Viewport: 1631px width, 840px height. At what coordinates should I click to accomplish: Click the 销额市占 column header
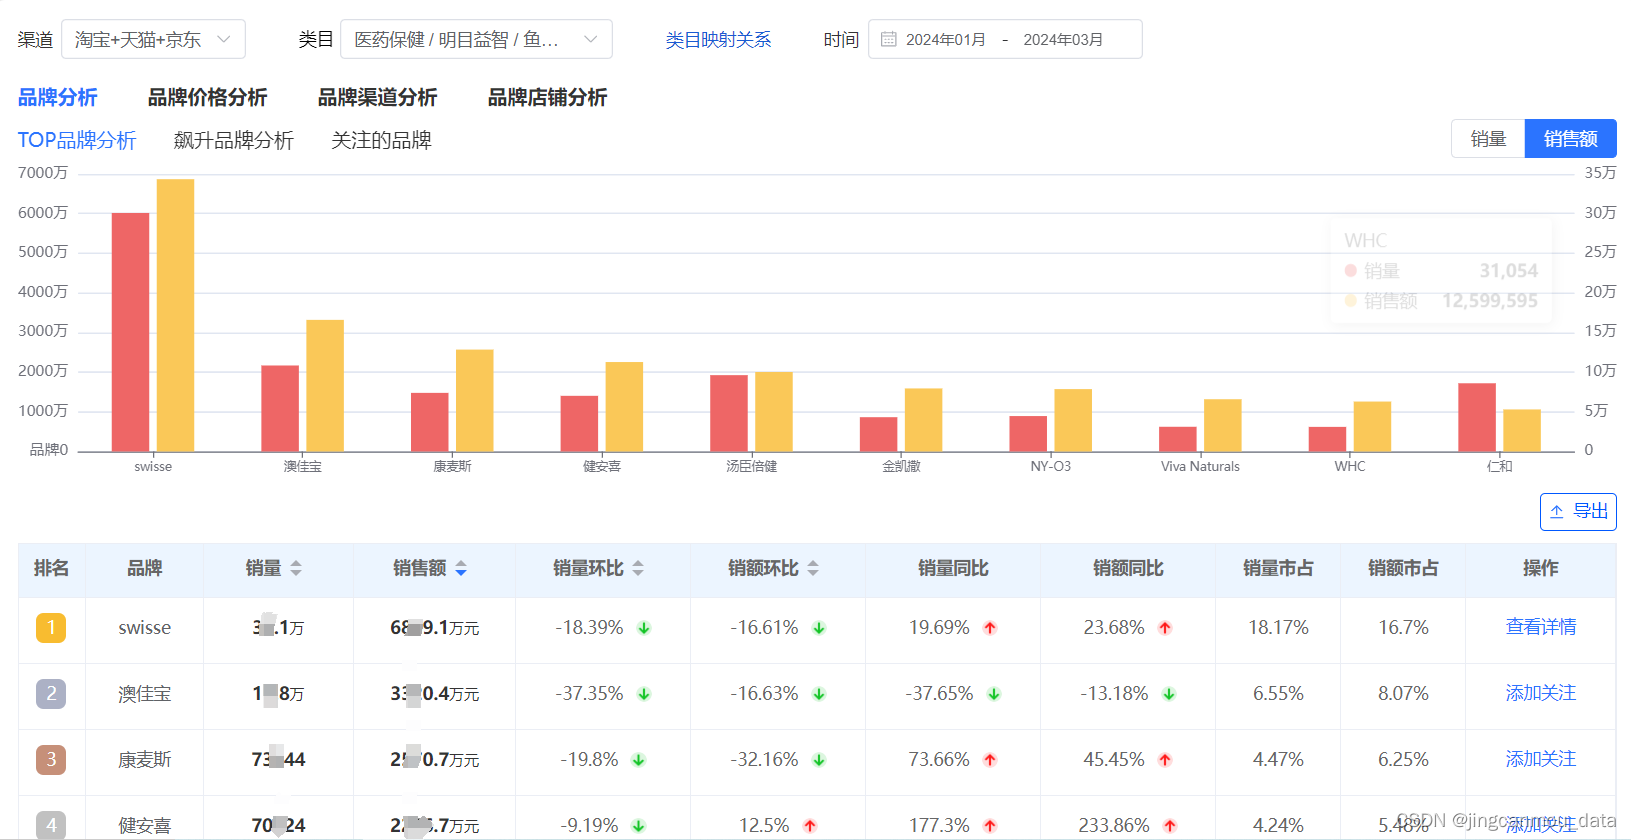coord(1403,568)
